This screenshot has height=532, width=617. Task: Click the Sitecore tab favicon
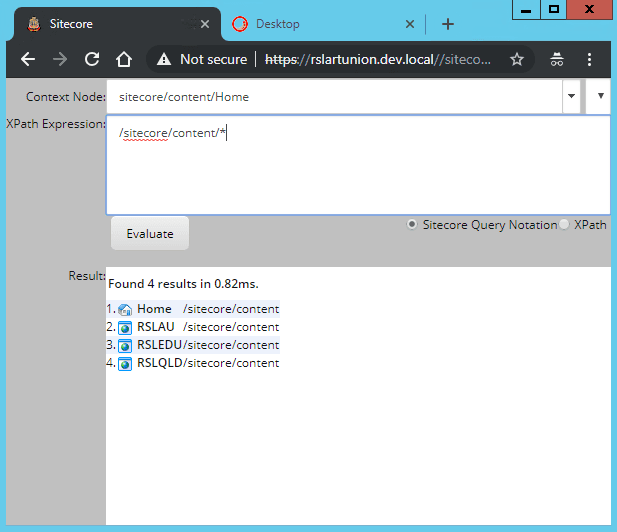pyautogui.click(x=34, y=24)
